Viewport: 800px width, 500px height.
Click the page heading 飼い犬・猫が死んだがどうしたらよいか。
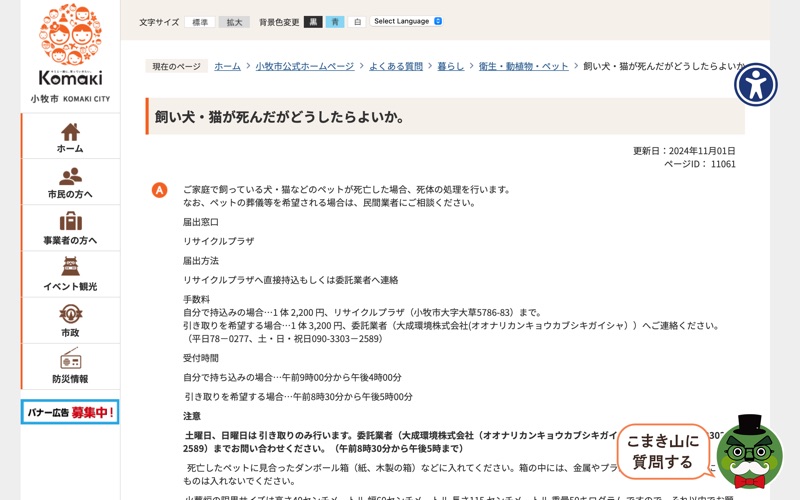tap(280, 117)
